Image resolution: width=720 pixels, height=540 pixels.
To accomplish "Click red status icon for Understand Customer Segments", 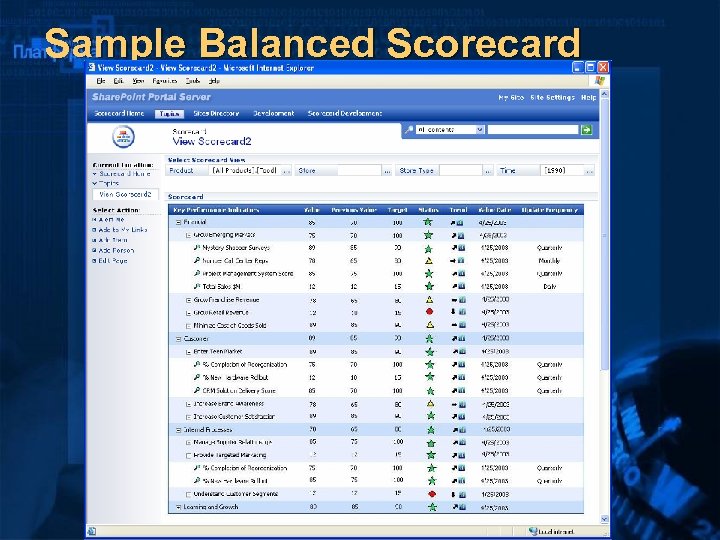I will pos(432,495).
